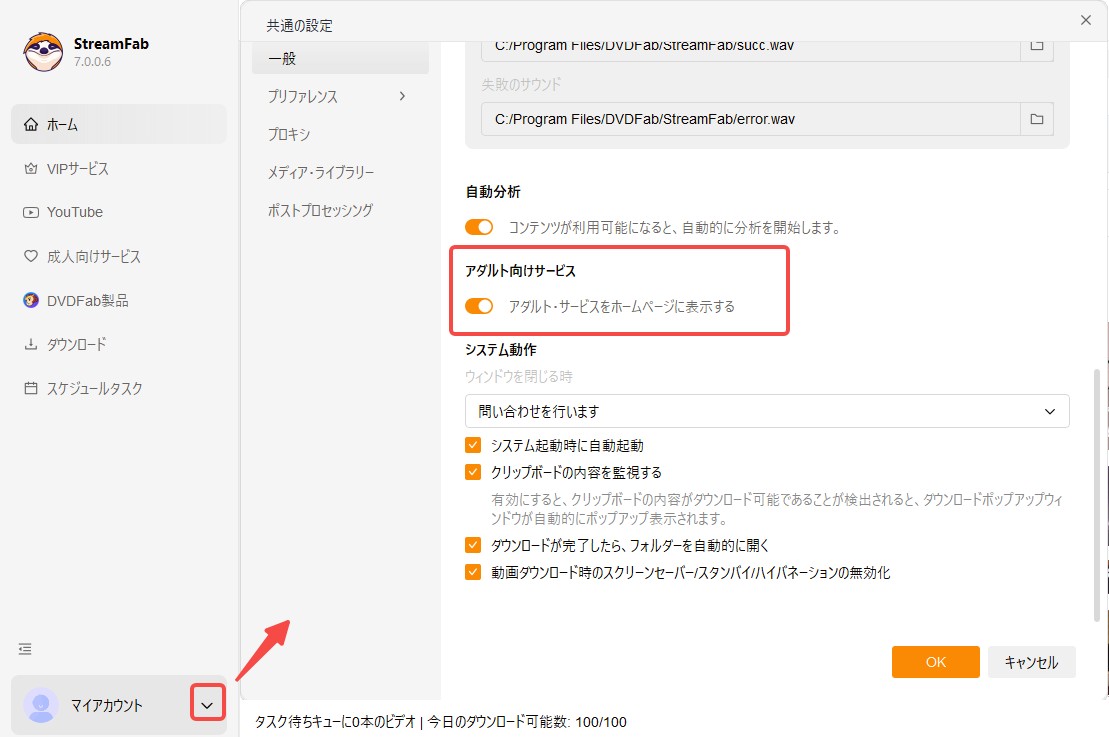Switch to the プロキシ settings tab

point(289,134)
